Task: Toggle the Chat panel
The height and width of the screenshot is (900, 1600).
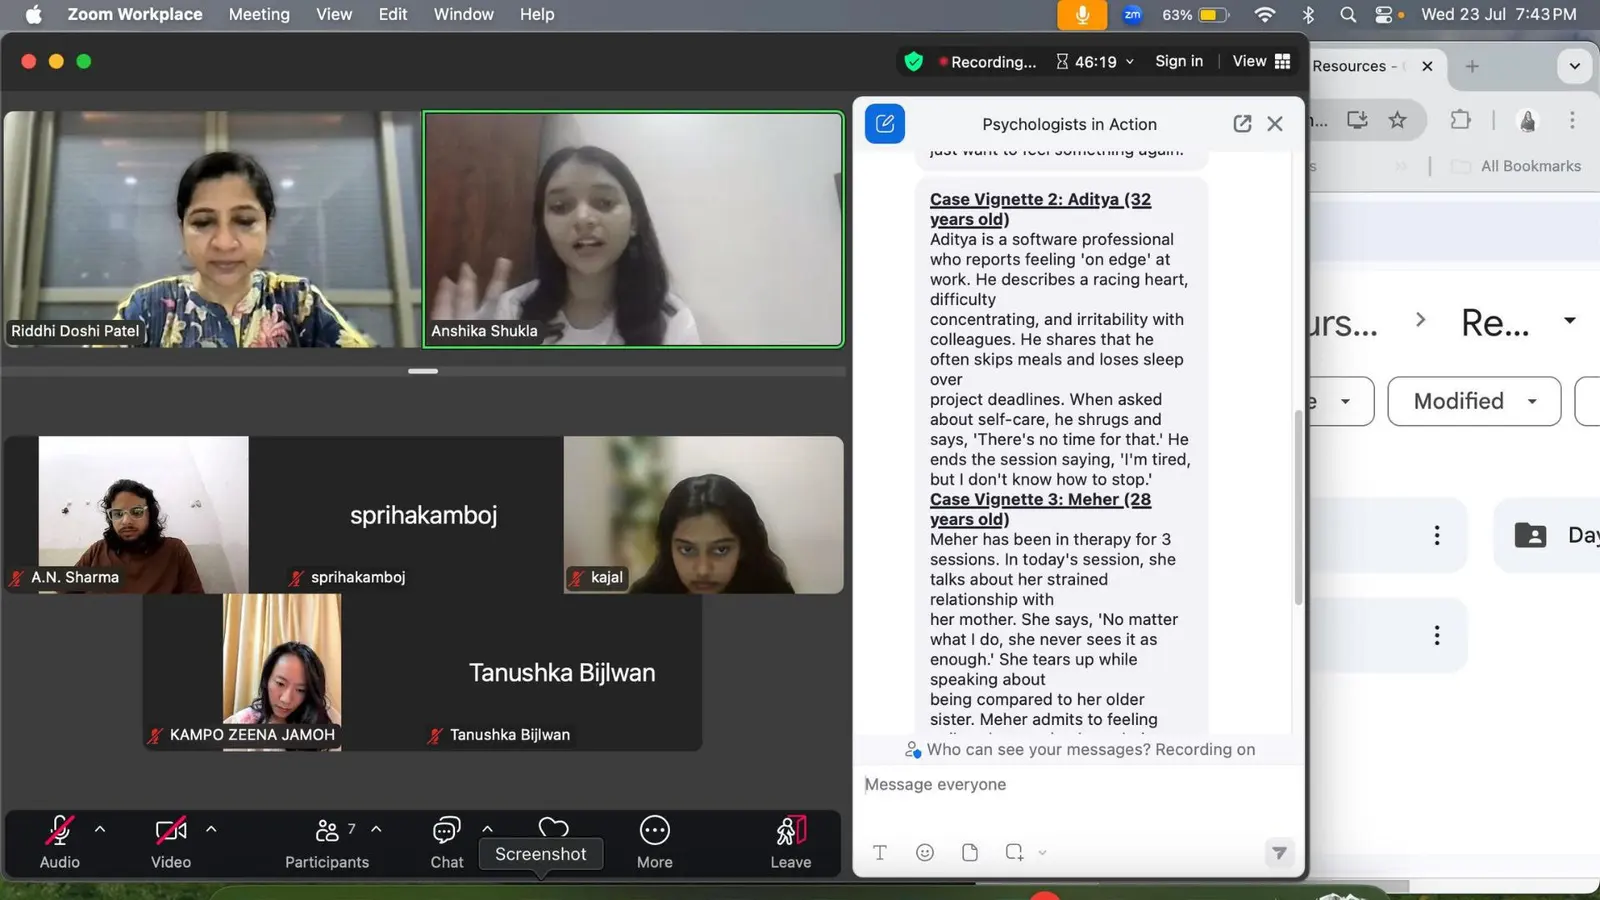Action: point(446,843)
